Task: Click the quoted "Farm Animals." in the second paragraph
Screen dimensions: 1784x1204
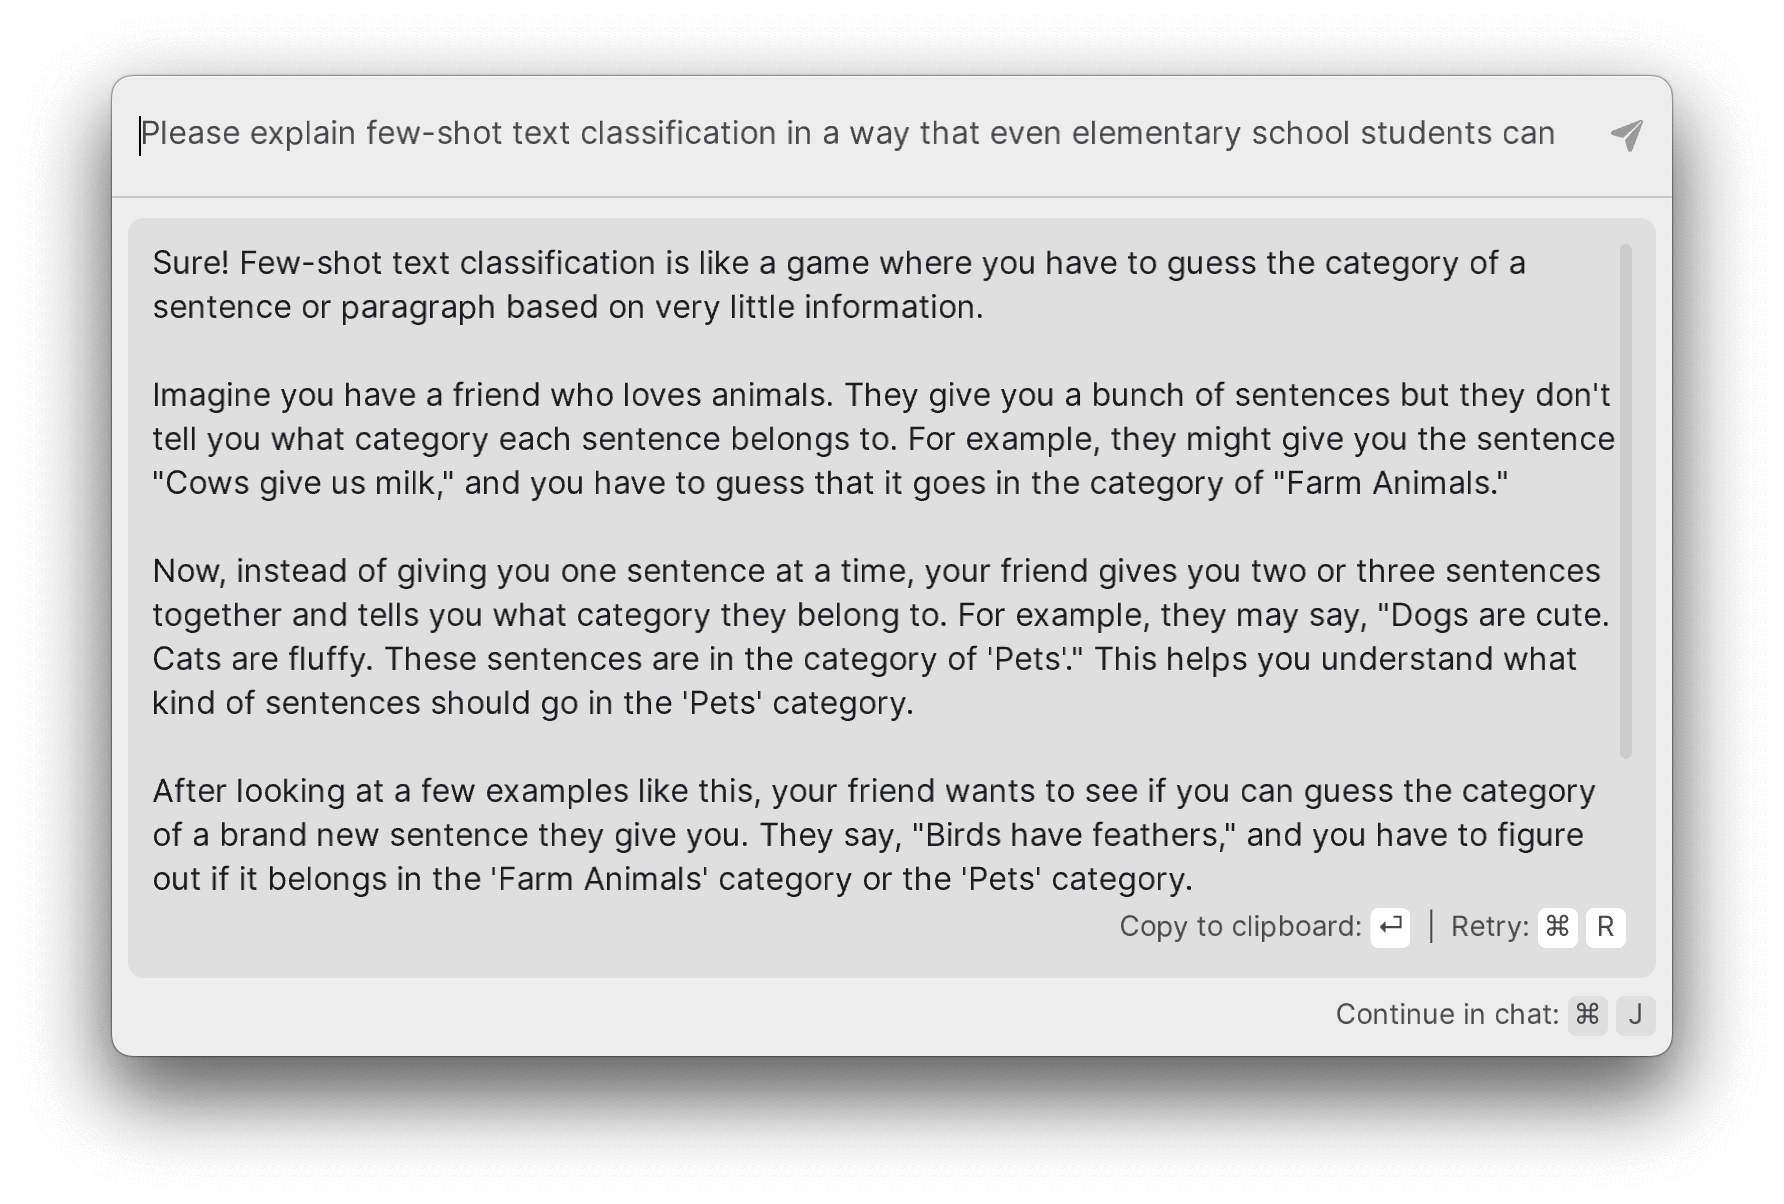Action: click(1390, 483)
